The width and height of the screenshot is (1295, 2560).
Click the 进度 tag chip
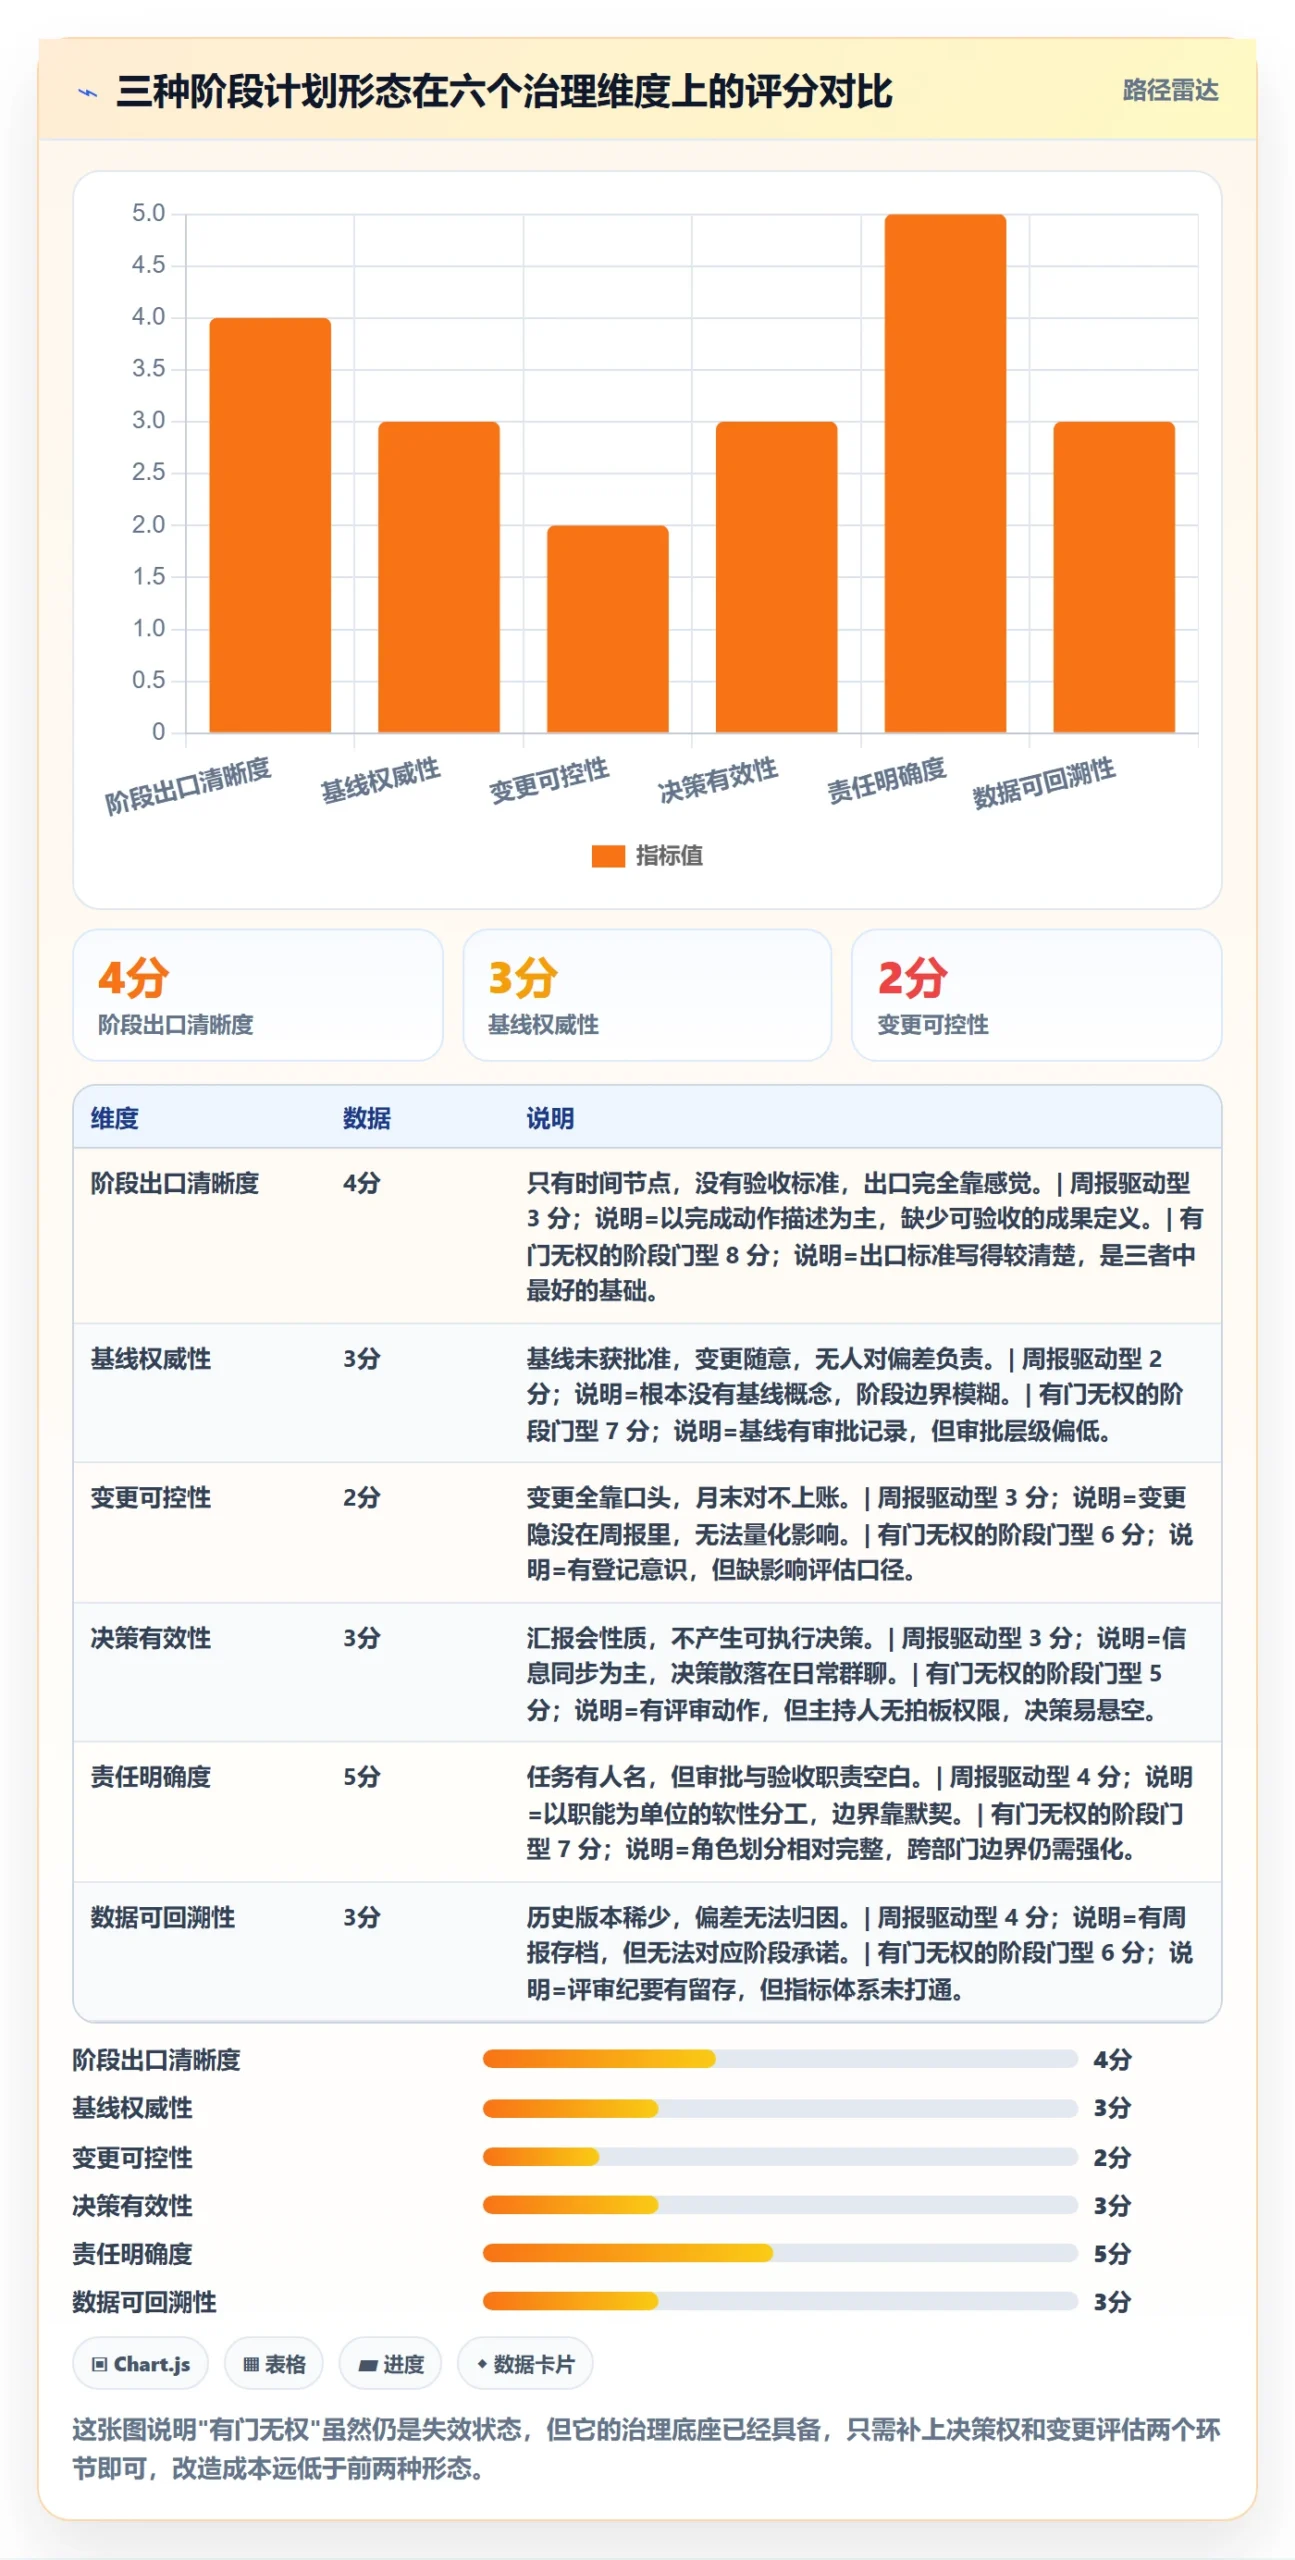pos(390,2363)
